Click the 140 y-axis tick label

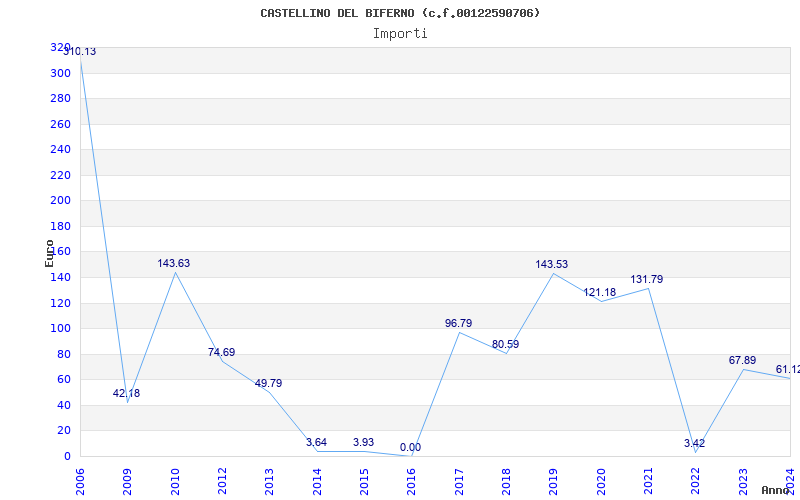(x=60, y=278)
